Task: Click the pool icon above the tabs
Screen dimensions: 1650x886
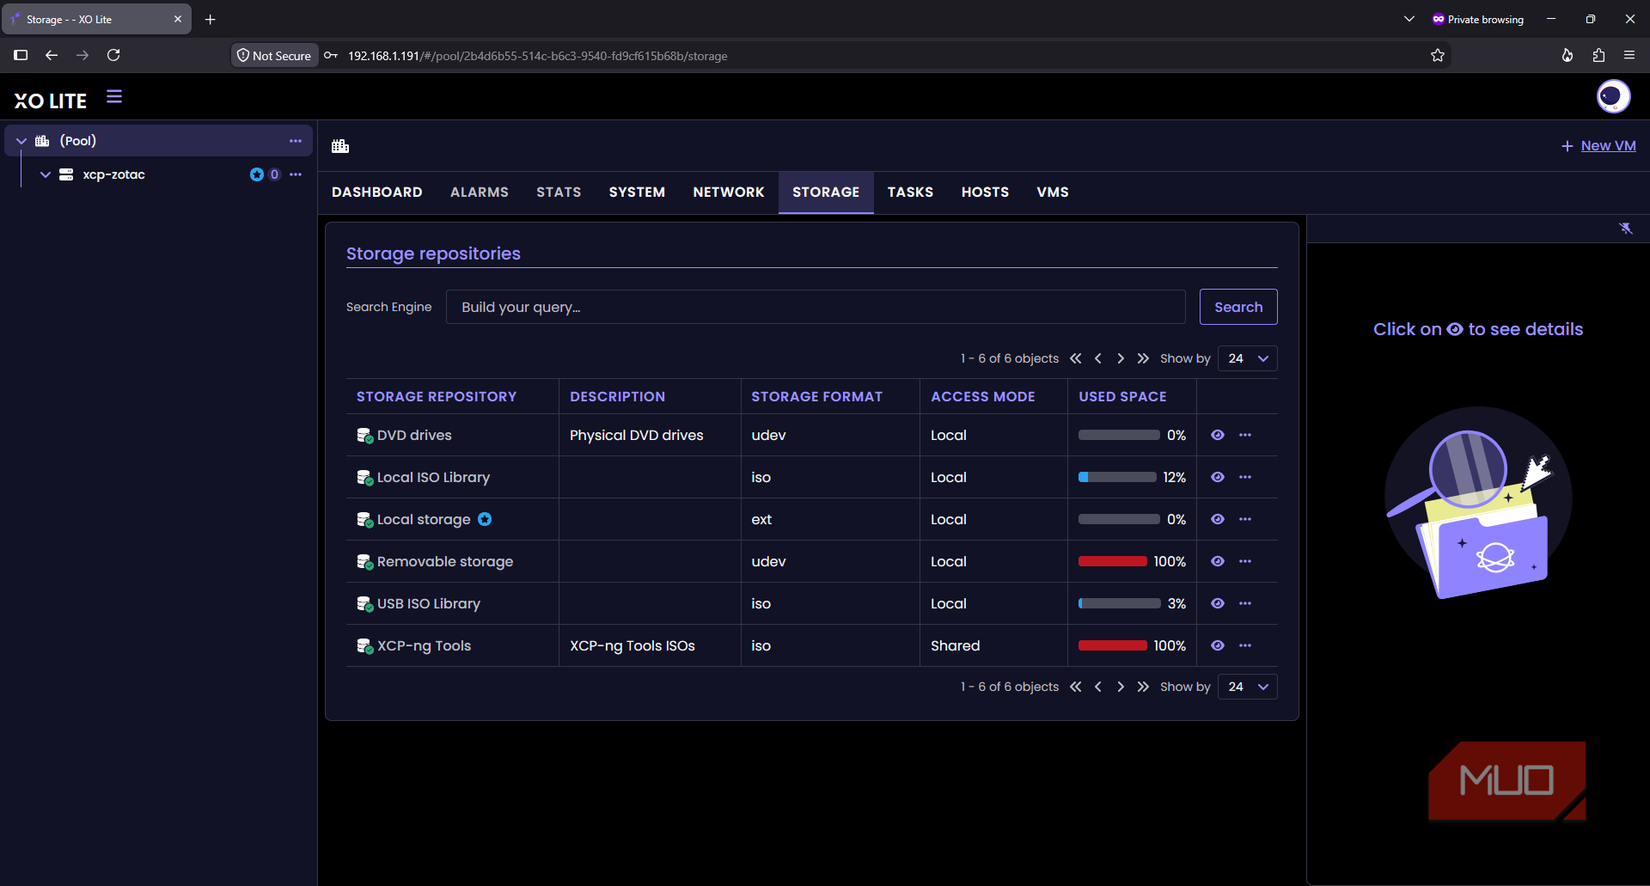Action: (x=340, y=146)
